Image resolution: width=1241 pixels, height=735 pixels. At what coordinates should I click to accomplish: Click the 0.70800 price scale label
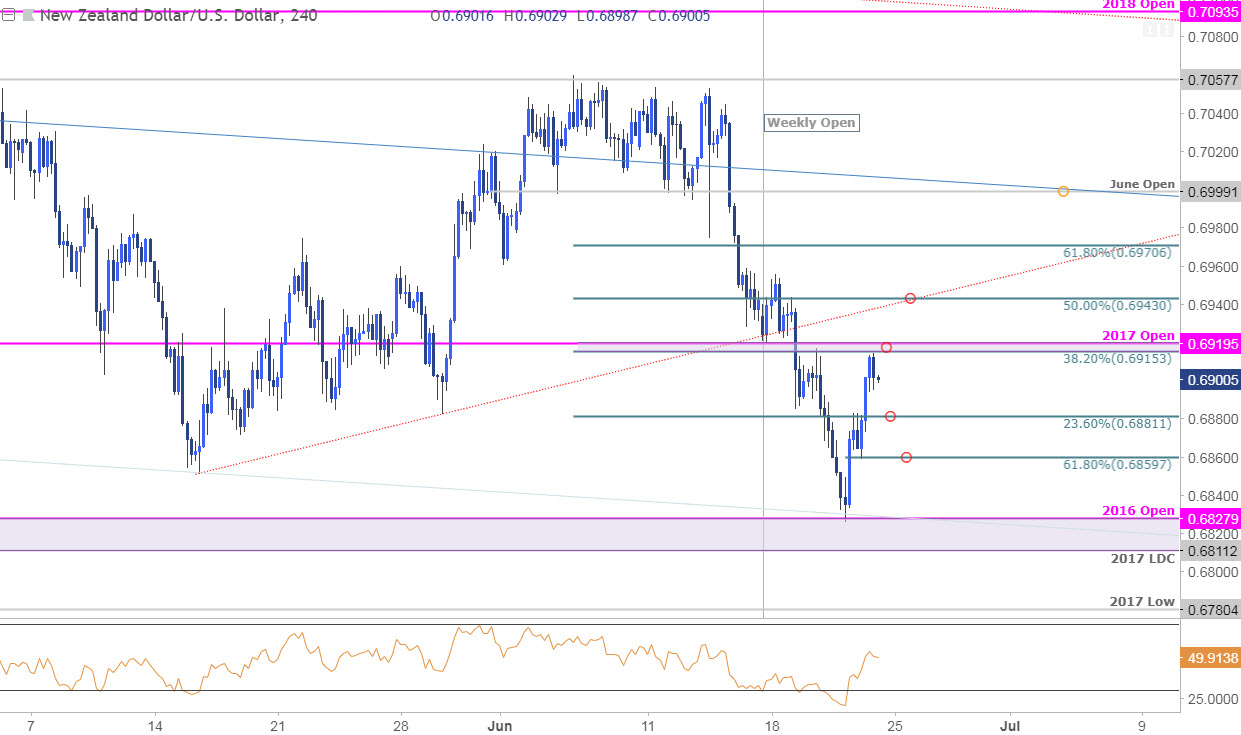point(1212,37)
